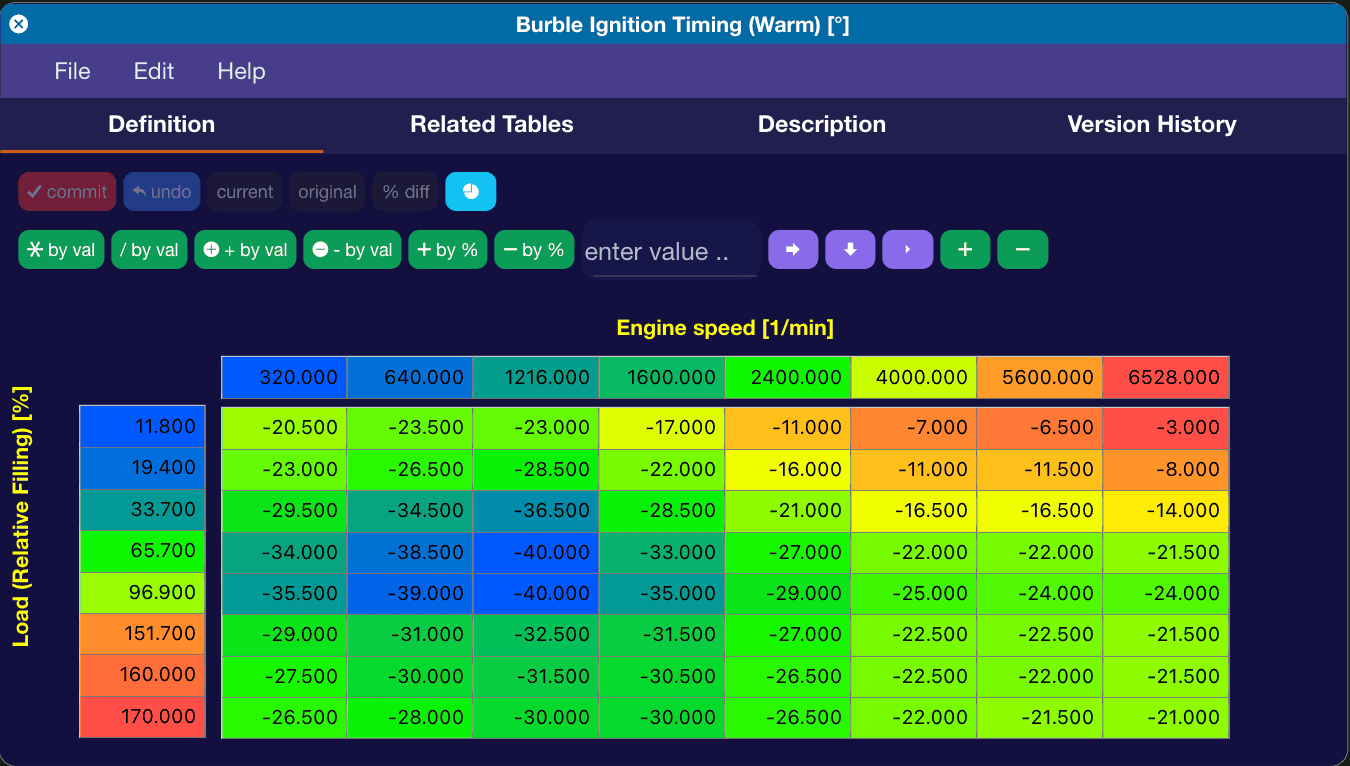
Task: Open the Help menu
Action: tap(241, 71)
